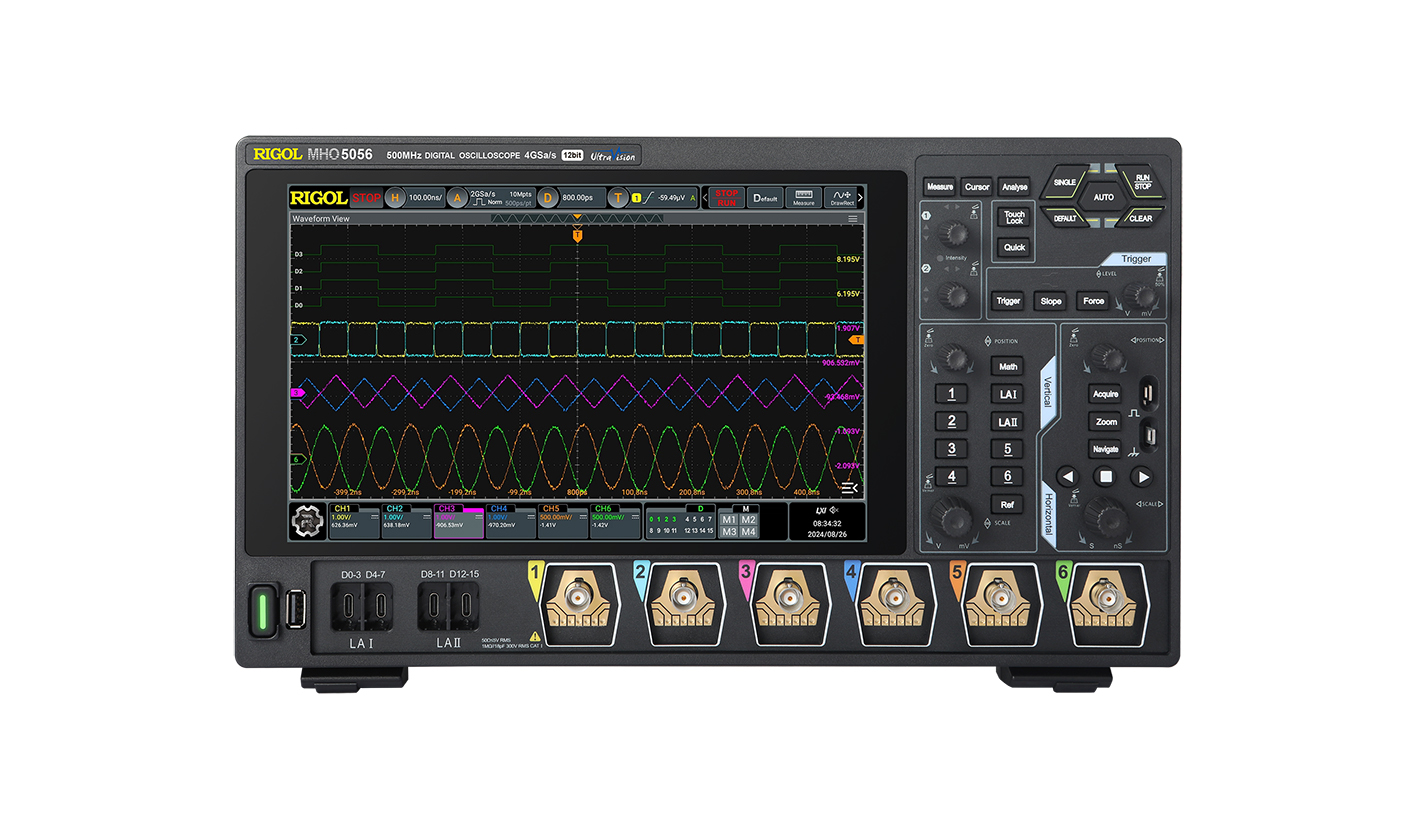Push the navigate stop square button
Screen dimensions: 1417x827
coord(1105,477)
